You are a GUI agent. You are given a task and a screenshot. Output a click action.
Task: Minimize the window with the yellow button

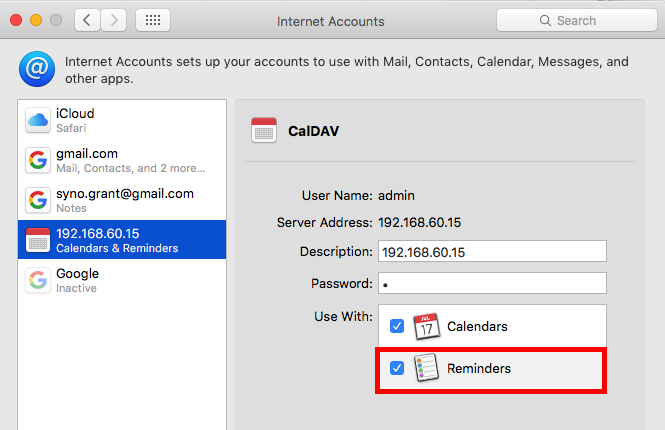pyautogui.click(x=35, y=20)
